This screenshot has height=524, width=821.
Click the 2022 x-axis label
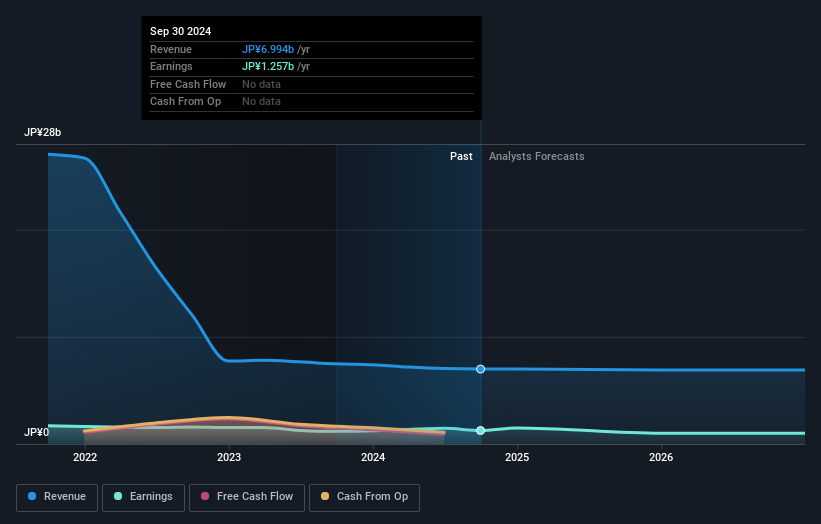click(85, 457)
